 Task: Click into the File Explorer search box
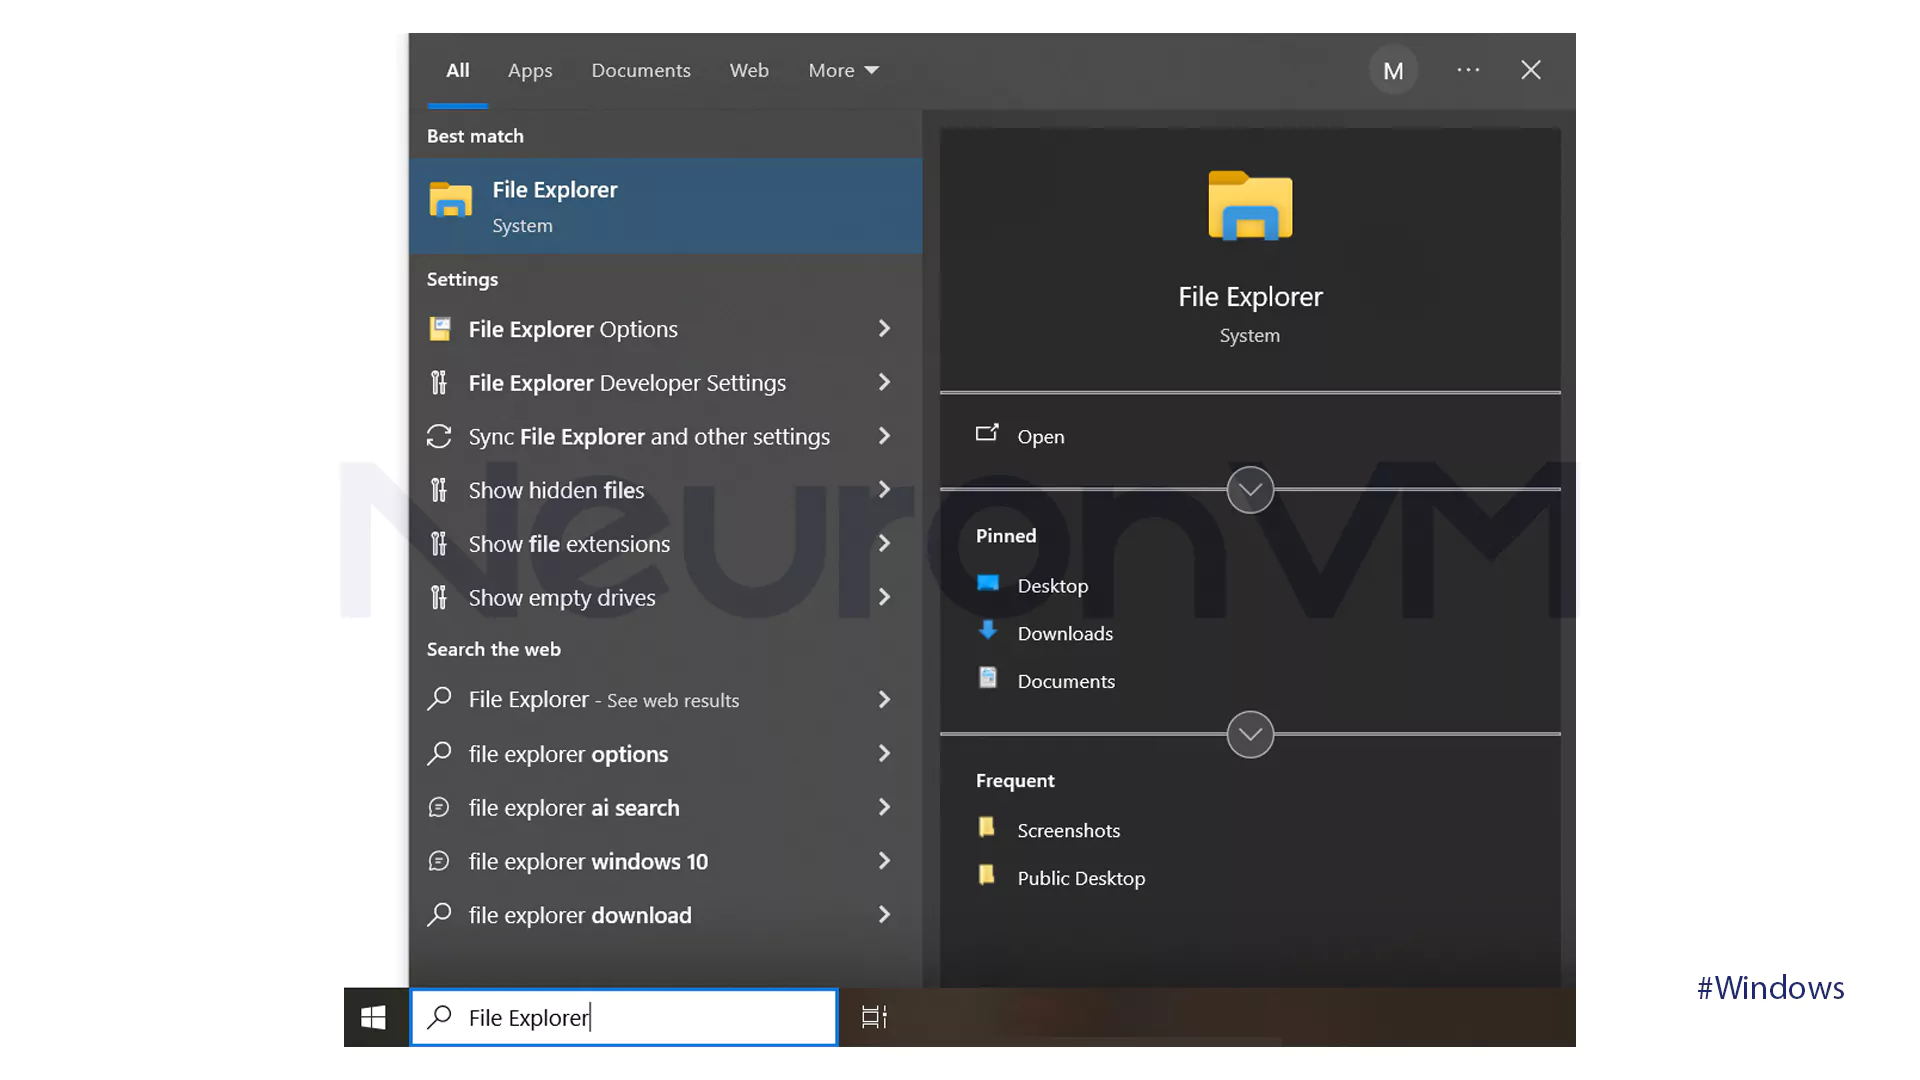click(x=624, y=1017)
